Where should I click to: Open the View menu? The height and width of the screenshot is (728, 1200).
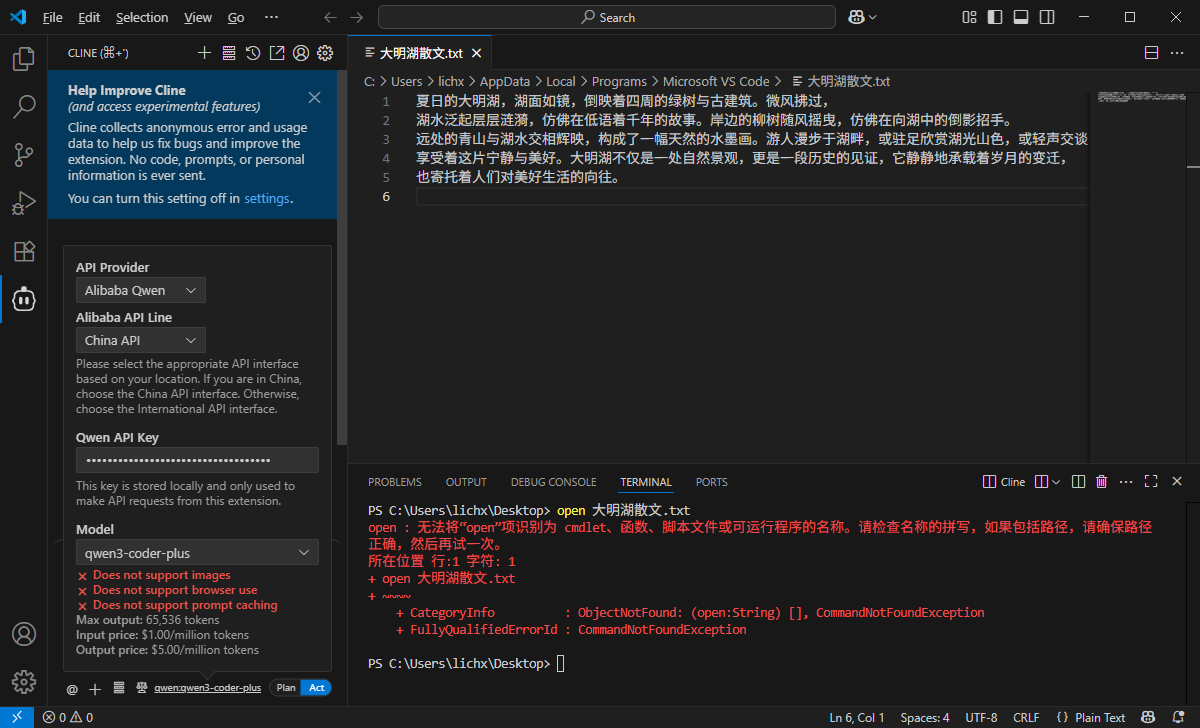tap(198, 17)
